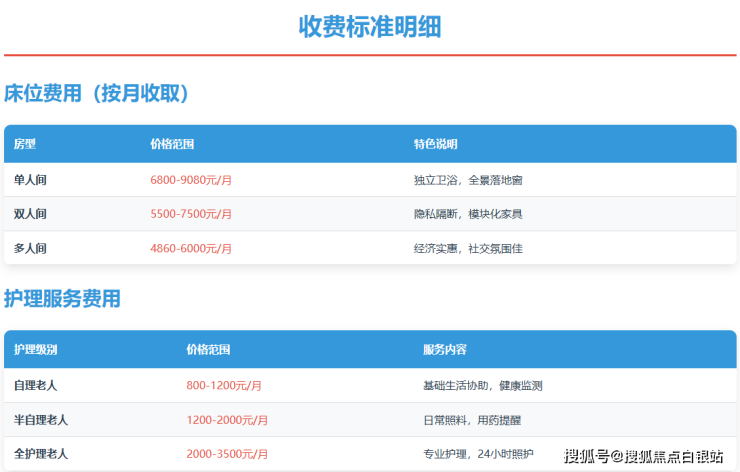Select the 自理老人 row label
The height and width of the screenshot is (472, 740).
36,385
